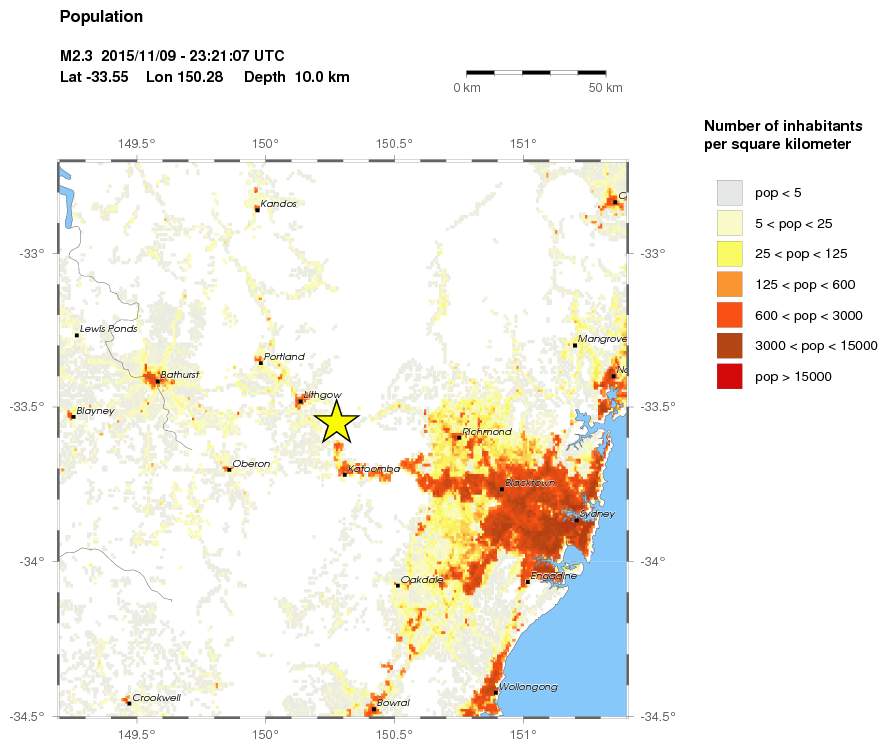Select the orange '125 < pop < 600' swatch
This screenshot has height=749, width=888.
(729, 284)
